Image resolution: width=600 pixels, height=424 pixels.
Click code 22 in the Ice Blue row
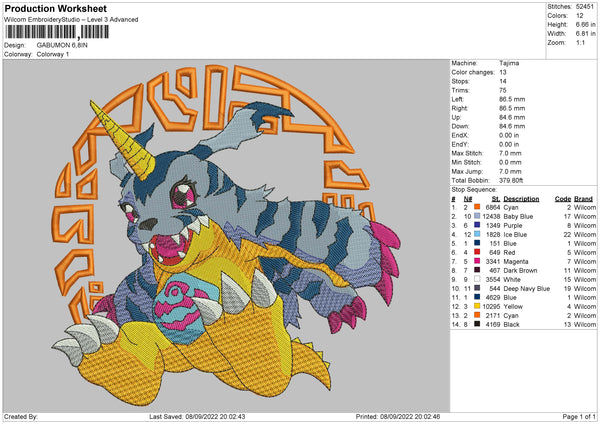567,234
